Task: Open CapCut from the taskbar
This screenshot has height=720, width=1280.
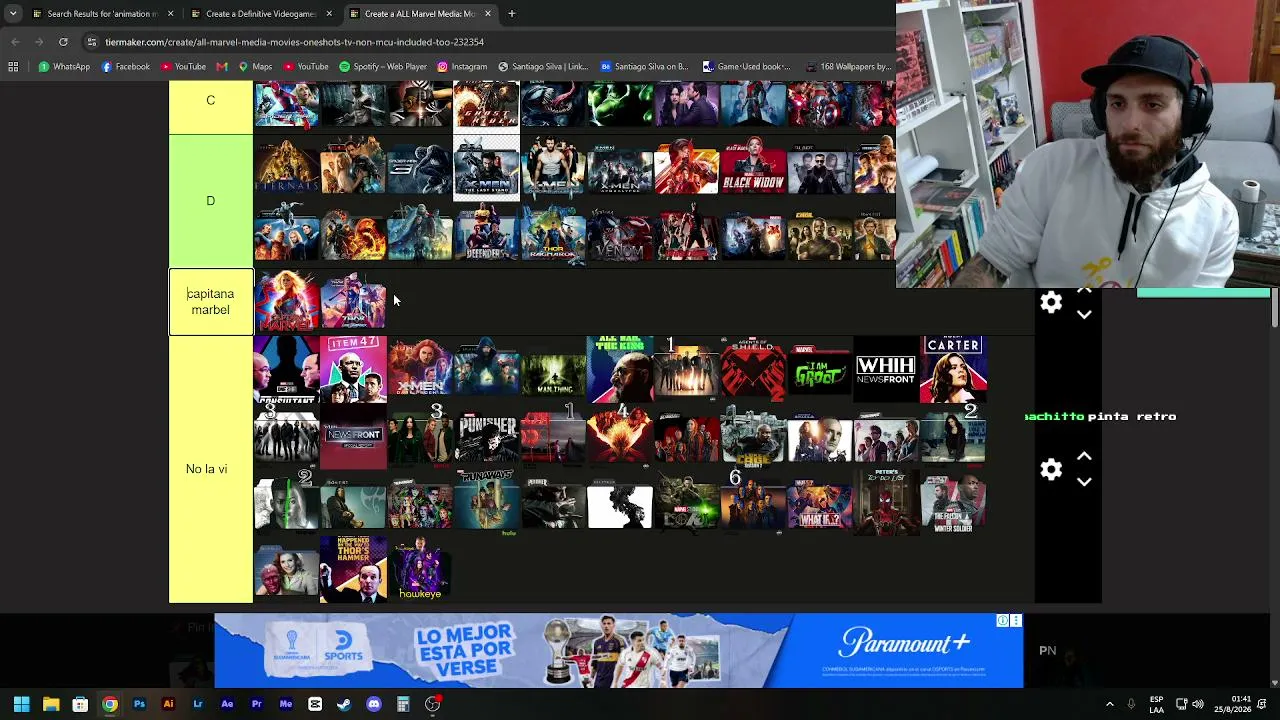Action: (315, 704)
